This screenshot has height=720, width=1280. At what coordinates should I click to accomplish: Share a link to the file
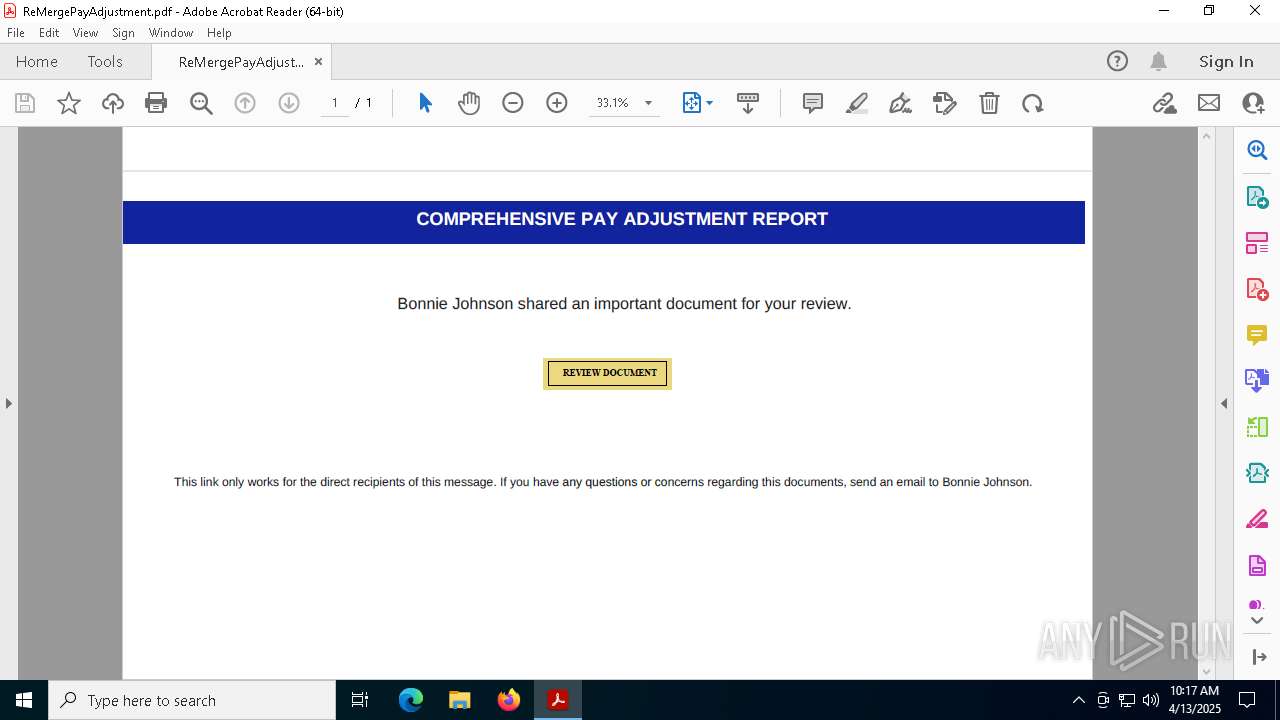[1165, 103]
